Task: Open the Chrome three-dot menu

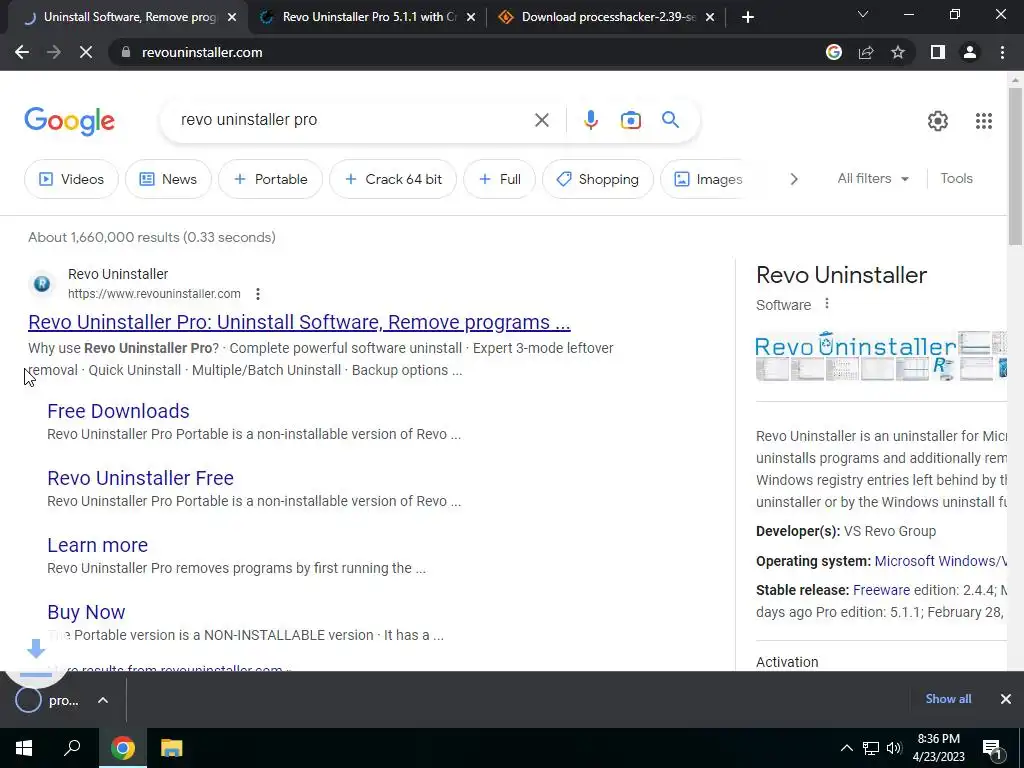Action: (x=1002, y=52)
